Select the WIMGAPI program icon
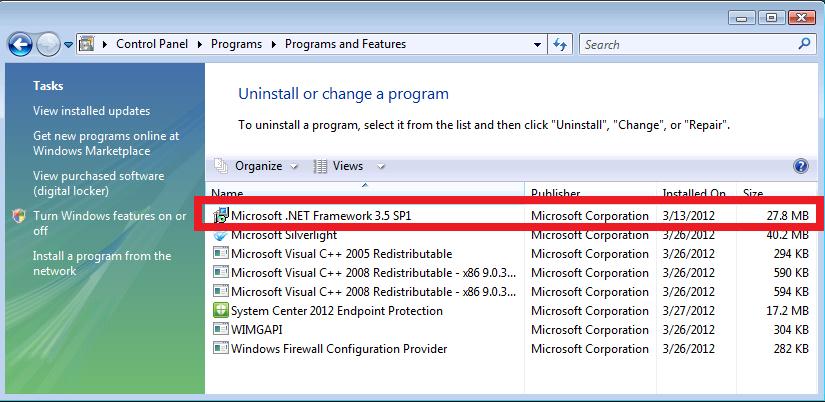Screen dimensions: 825x402 pyautogui.click(x=220, y=329)
